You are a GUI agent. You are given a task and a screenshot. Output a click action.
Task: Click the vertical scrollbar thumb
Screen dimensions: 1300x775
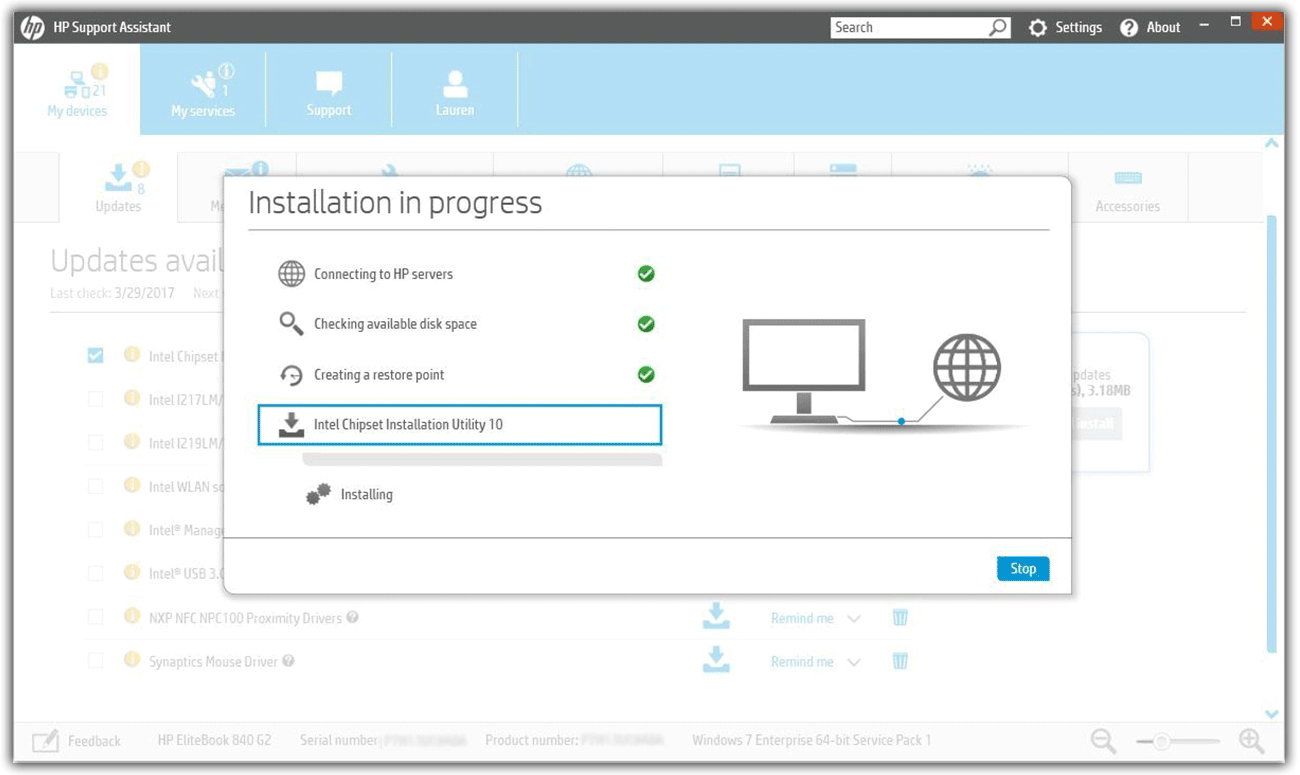[x=1271, y=433]
